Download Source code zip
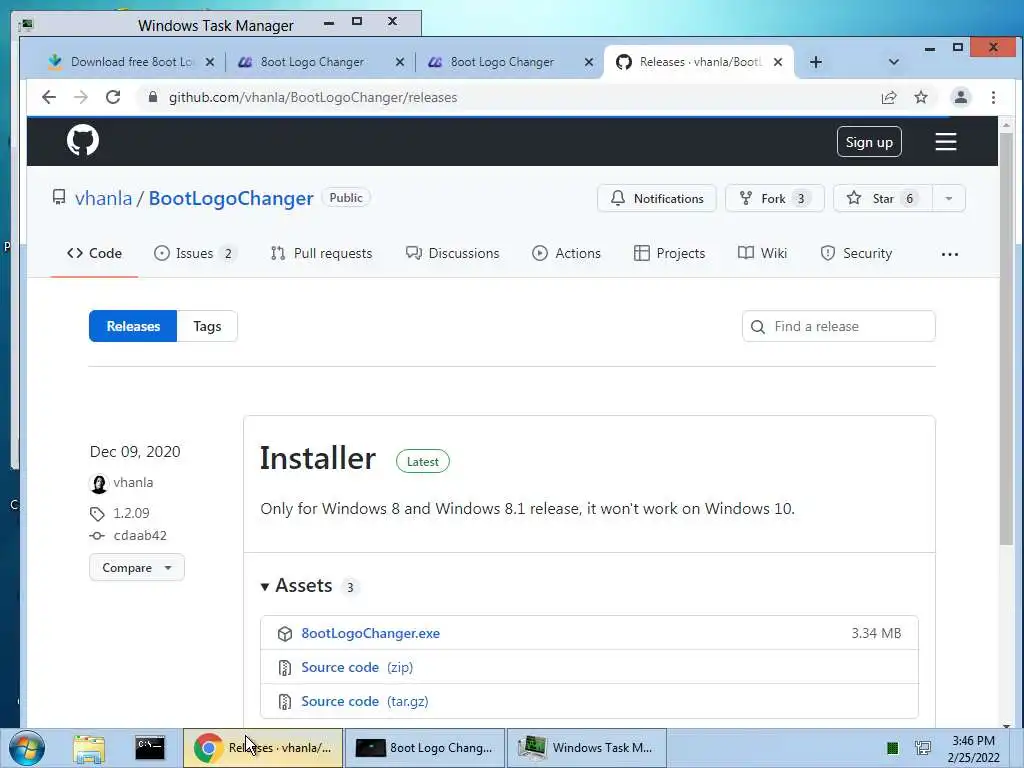1024x768 pixels. click(357, 667)
